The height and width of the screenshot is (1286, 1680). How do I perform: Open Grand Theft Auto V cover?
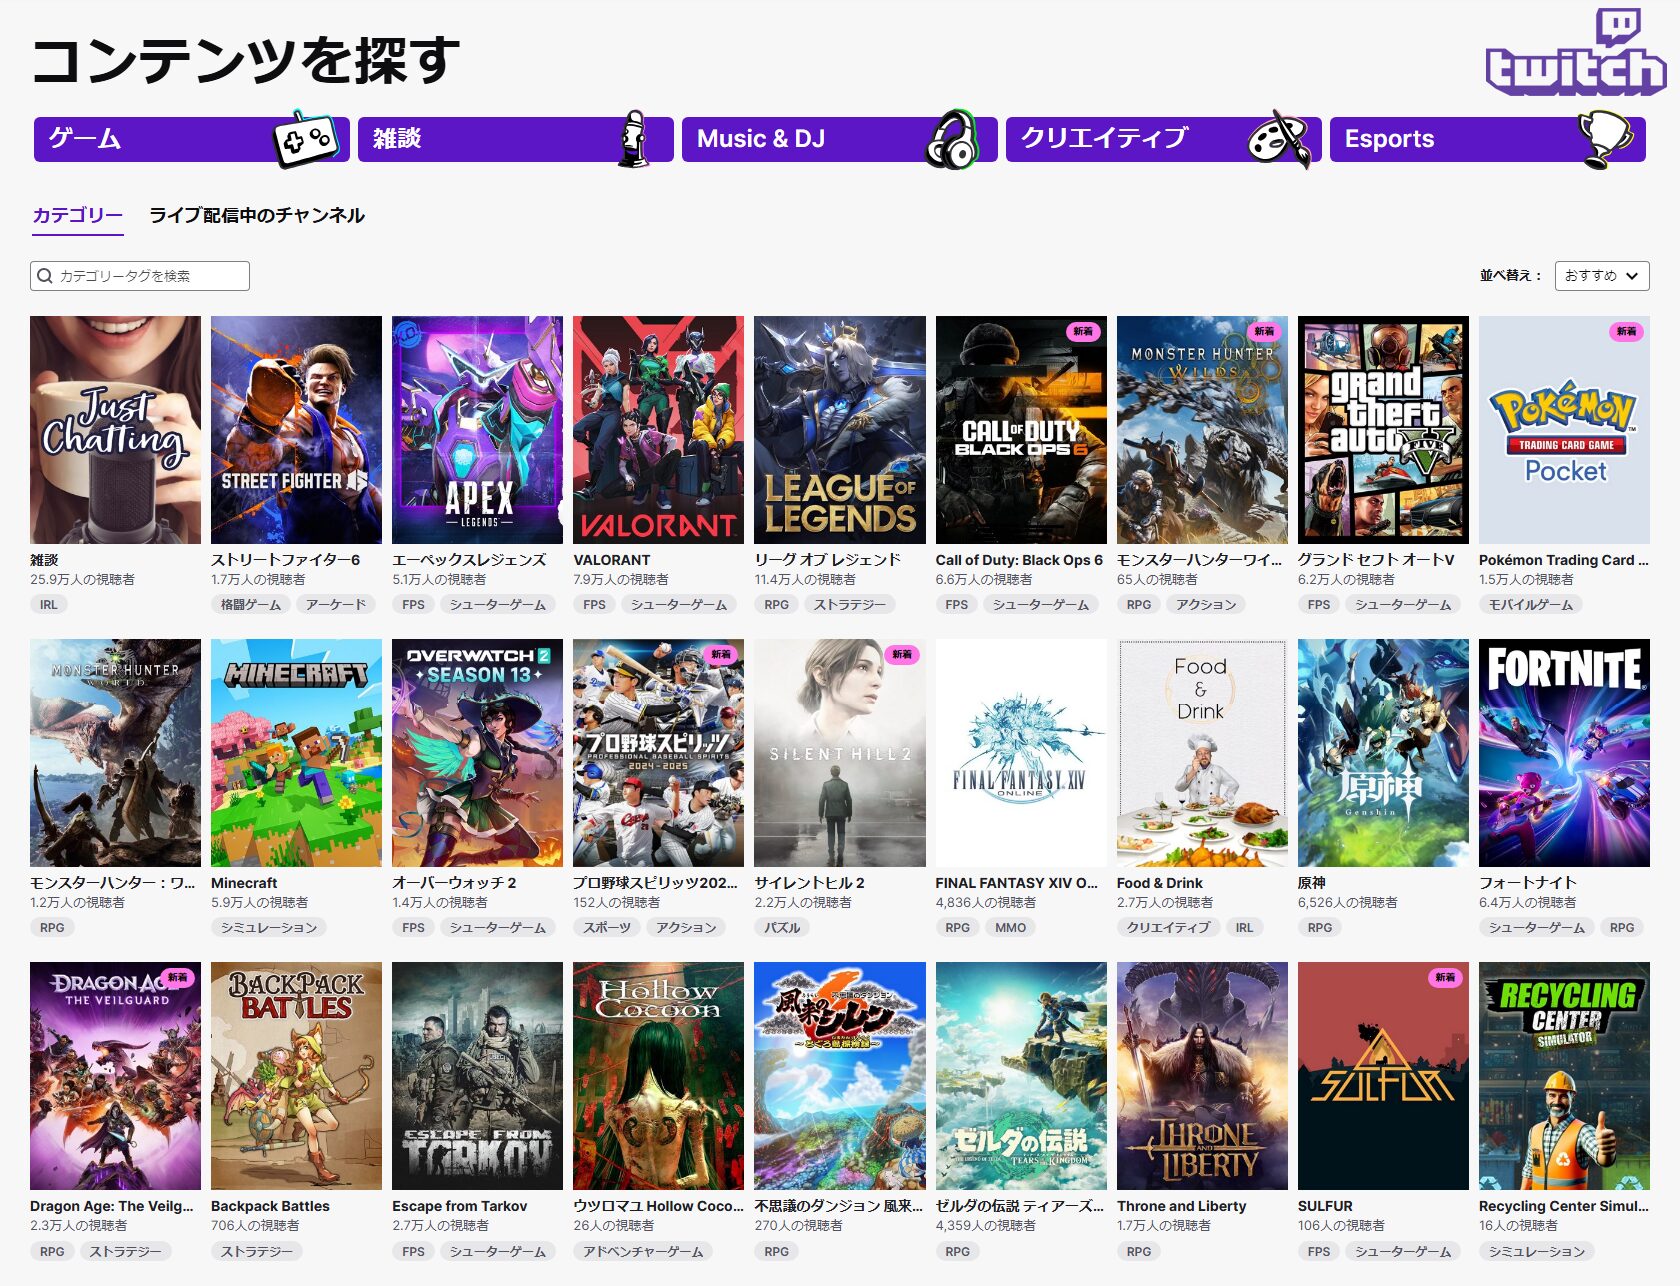tap(1383, 430)
